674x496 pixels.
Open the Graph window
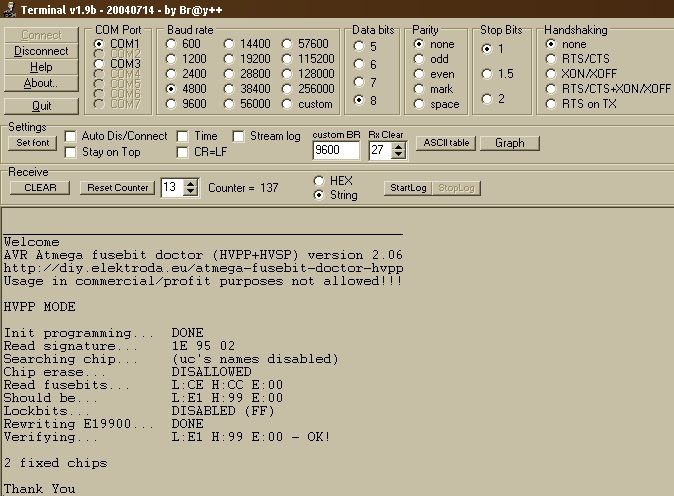[509, 143]
